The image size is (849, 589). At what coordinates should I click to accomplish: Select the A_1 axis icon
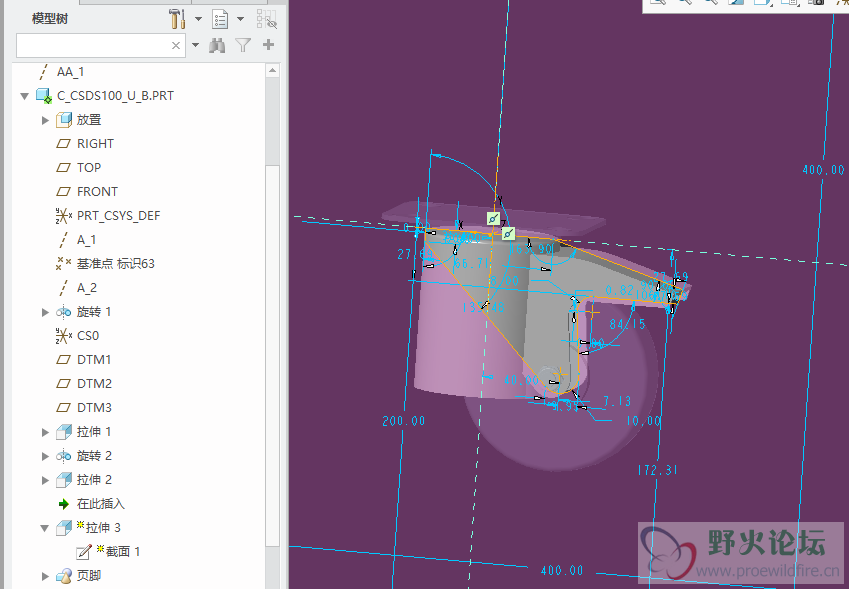point(63,239)
